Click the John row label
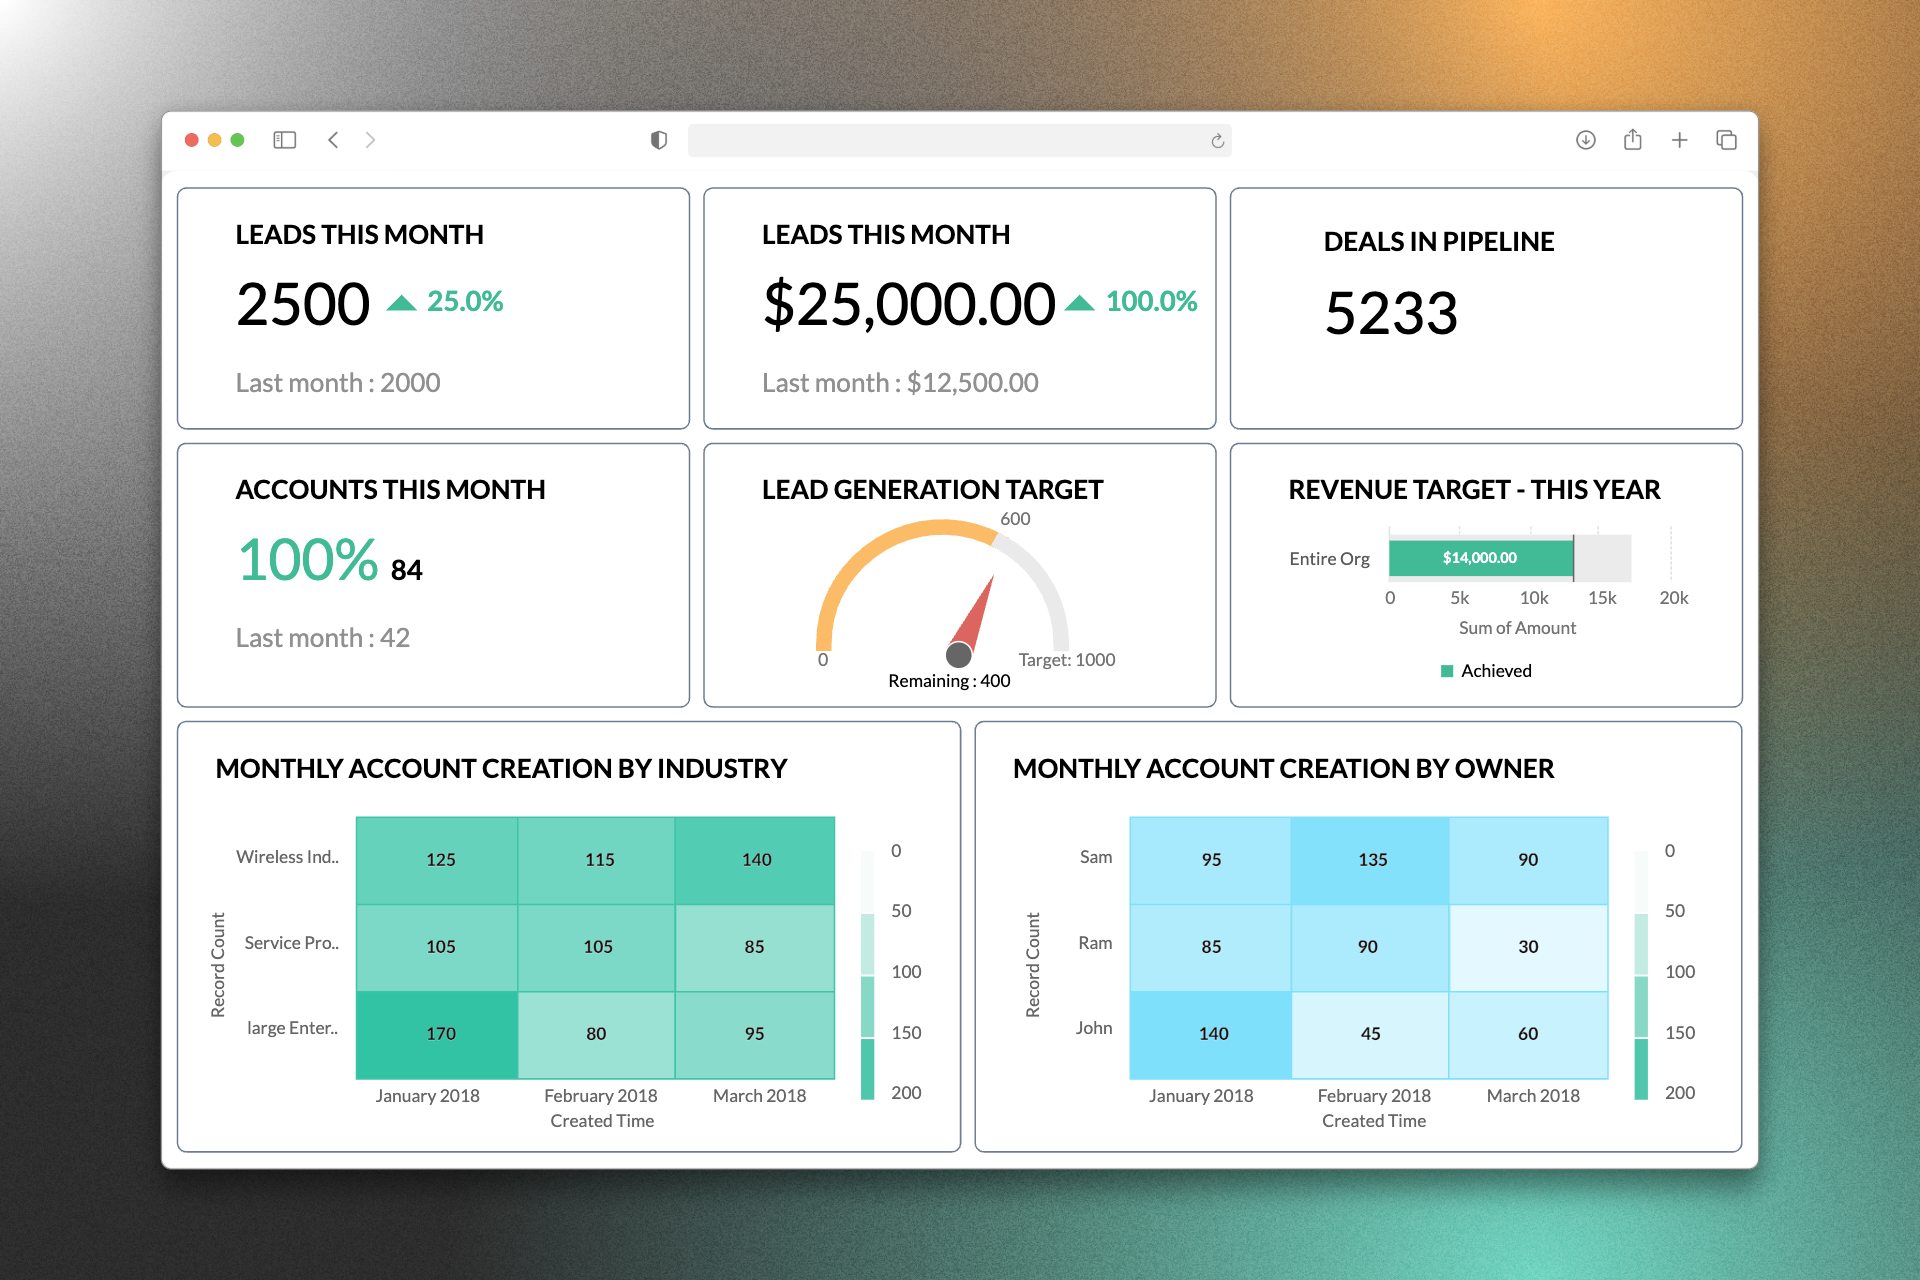 [x=1094, y=1028]
